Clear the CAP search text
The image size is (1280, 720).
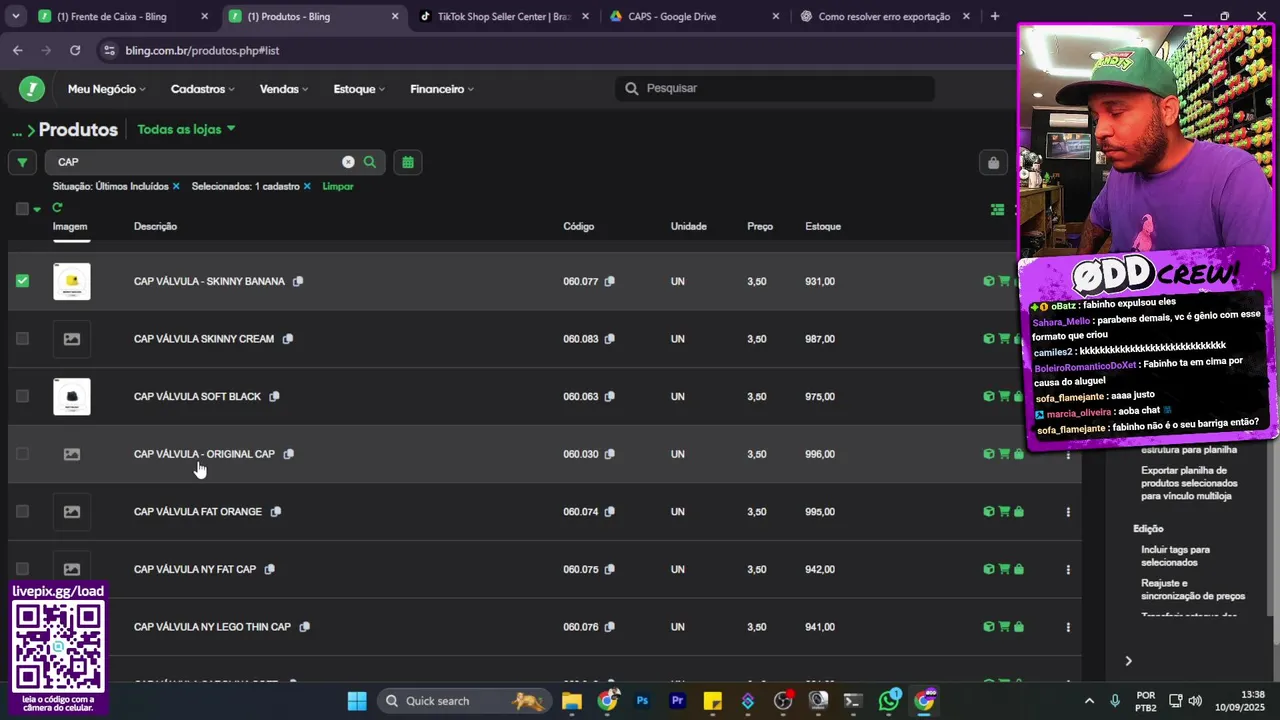point(348,162)
